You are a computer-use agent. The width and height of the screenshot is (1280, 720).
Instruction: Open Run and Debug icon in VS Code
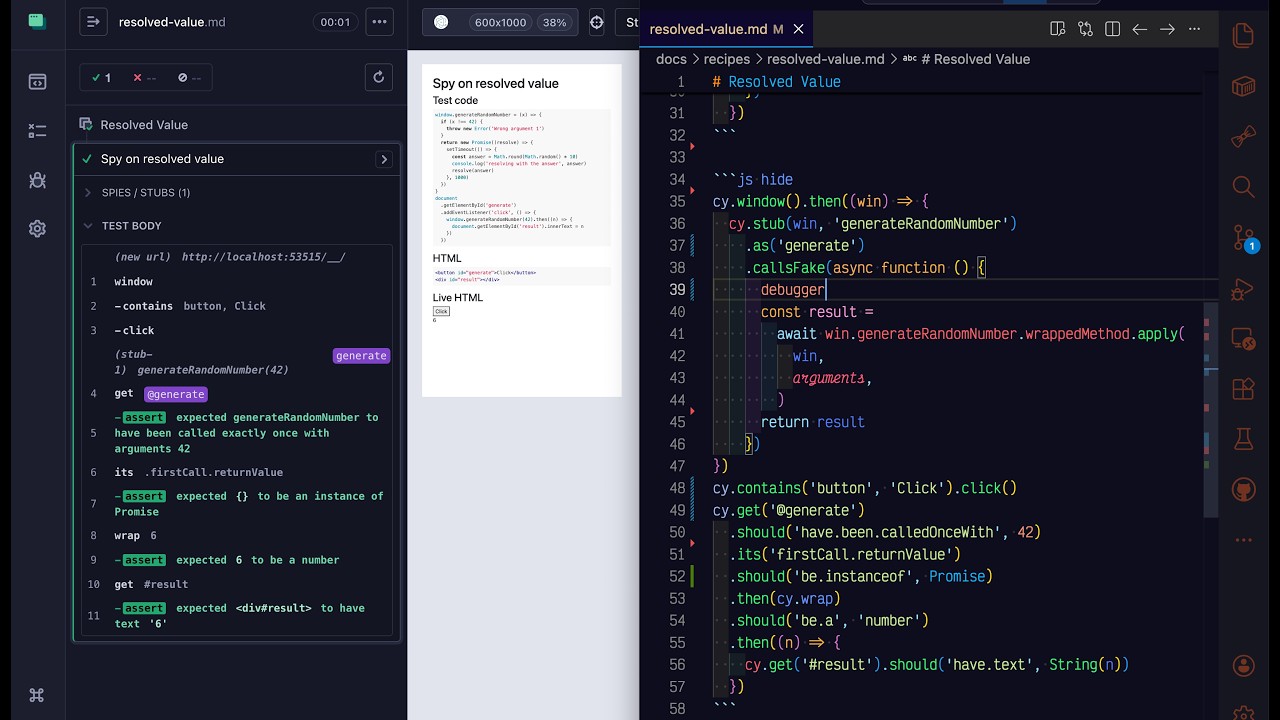(1244, 289)
